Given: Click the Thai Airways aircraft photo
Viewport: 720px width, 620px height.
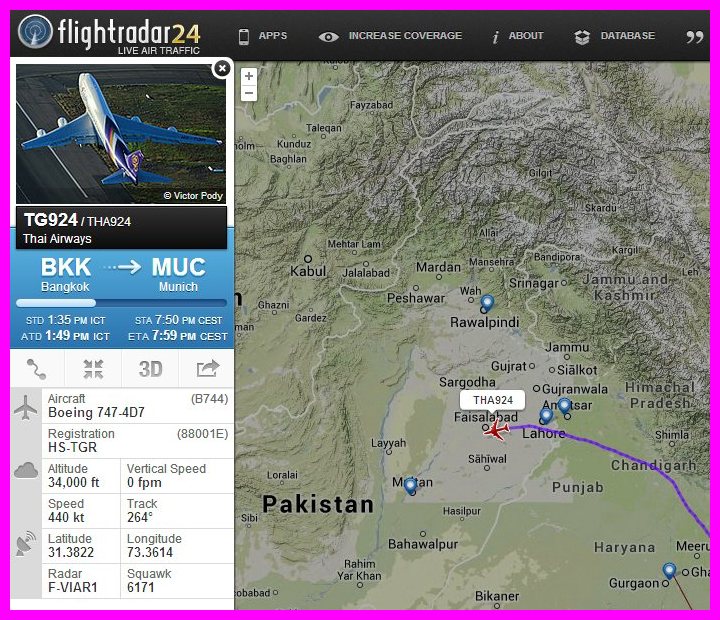Looking at the screenshot, I should (121, 134).
